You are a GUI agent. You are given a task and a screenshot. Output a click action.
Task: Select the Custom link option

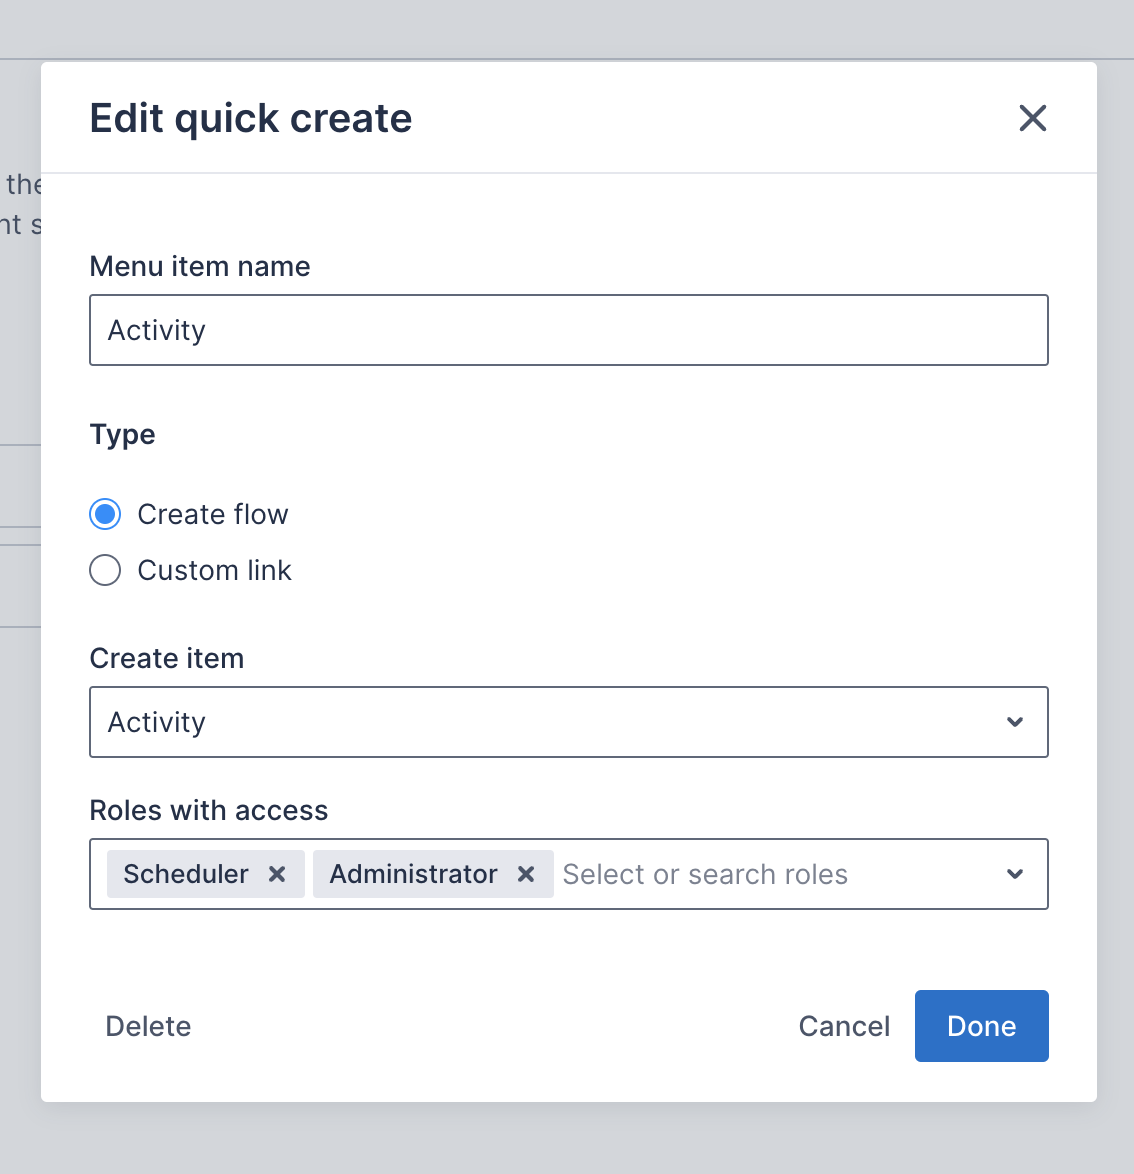pos(105,570)
